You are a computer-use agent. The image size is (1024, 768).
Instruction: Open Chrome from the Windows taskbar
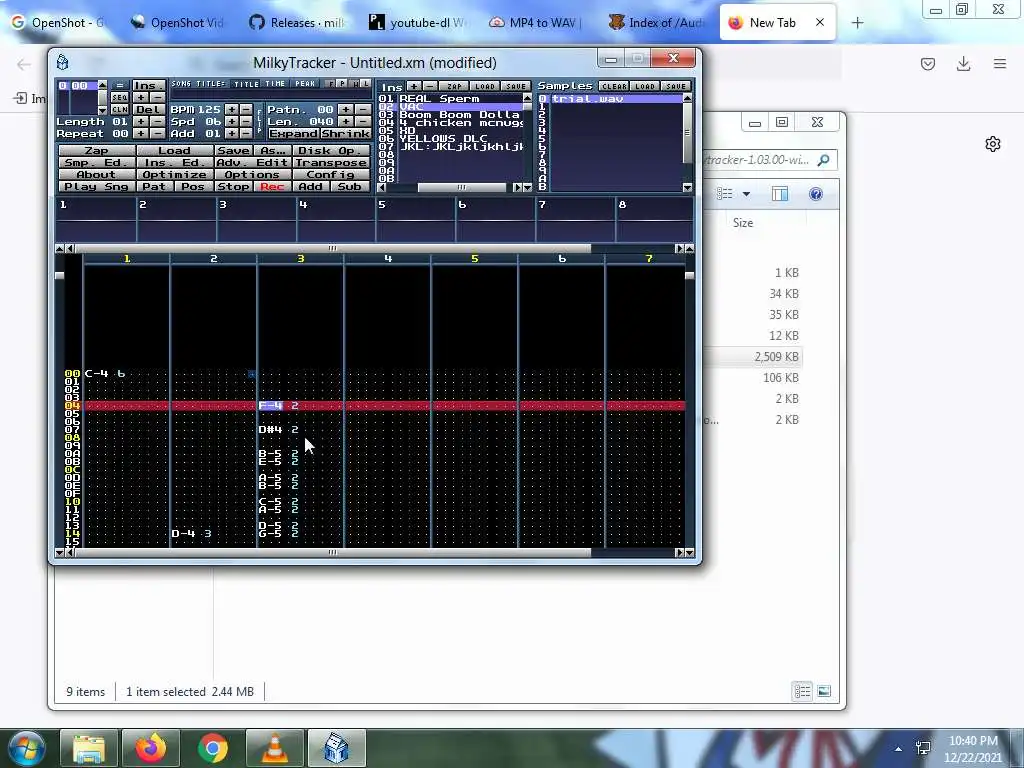coord(213,748)
